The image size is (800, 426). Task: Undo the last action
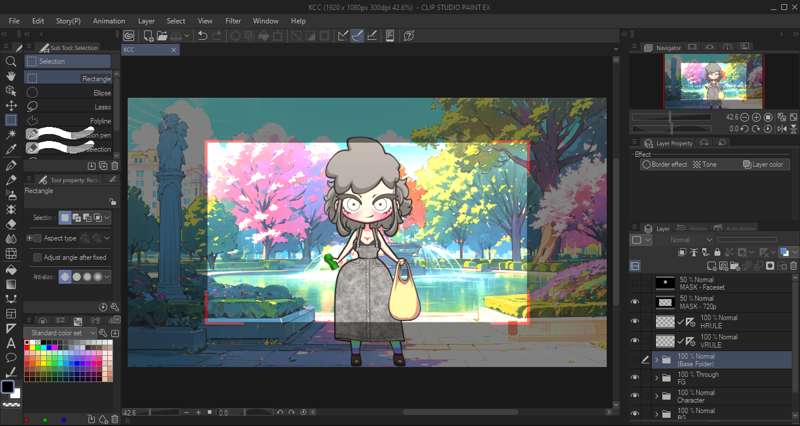203,36
